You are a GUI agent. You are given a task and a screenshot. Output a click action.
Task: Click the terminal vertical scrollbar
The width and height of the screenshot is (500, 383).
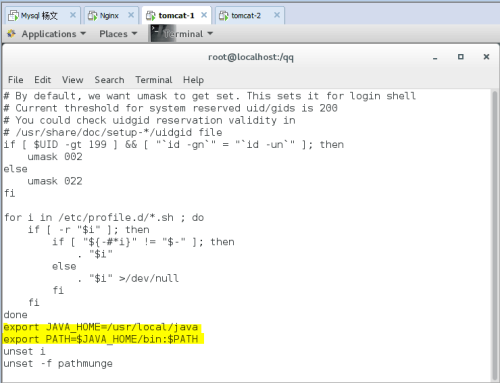tap(495, 235)
